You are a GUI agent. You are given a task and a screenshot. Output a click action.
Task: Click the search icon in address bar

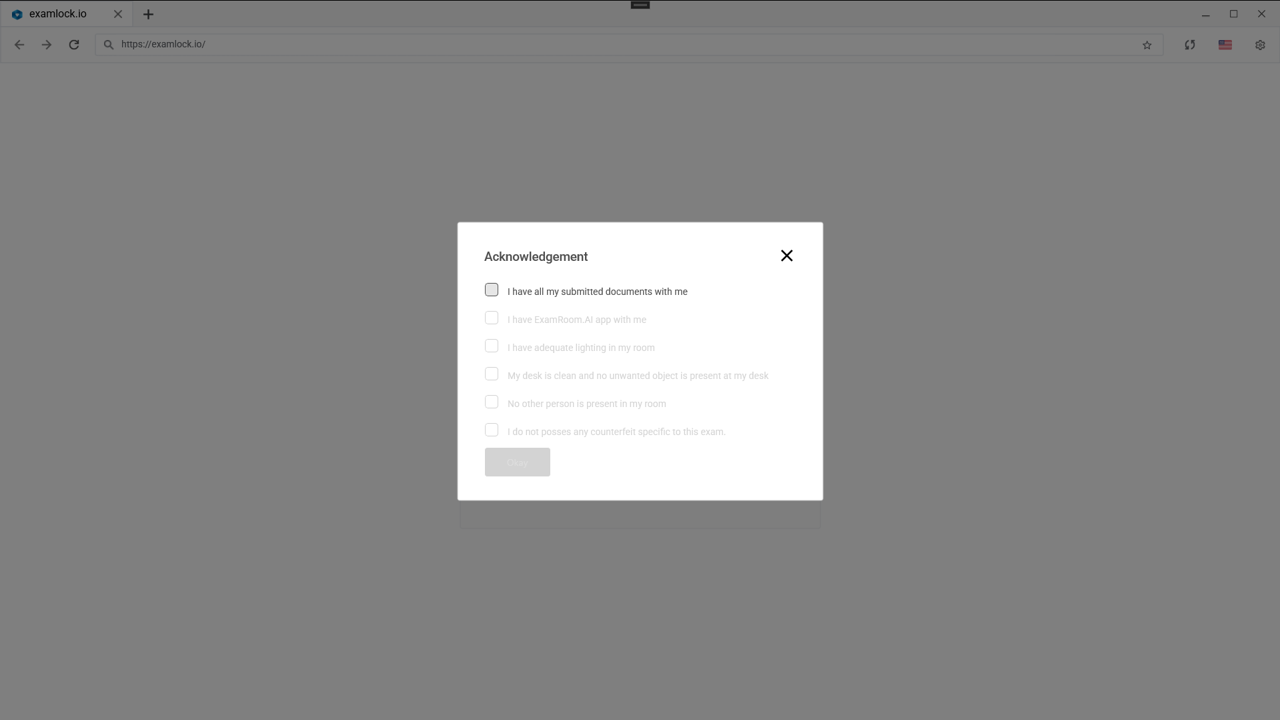(x=109, y=45)
